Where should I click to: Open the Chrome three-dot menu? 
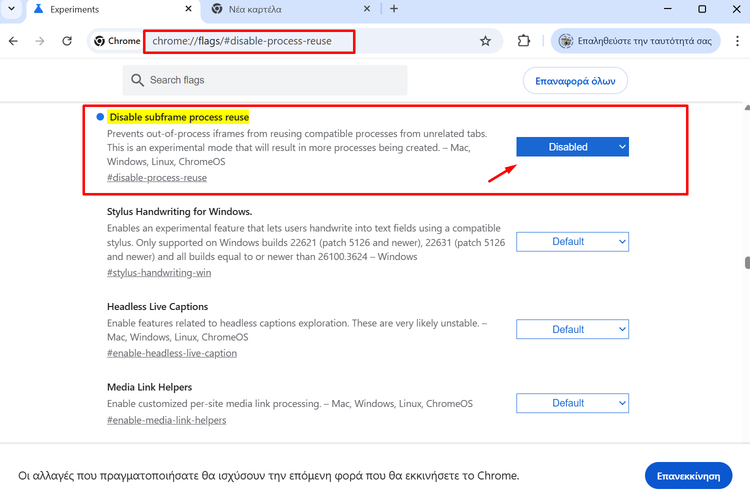coord(735,41)
